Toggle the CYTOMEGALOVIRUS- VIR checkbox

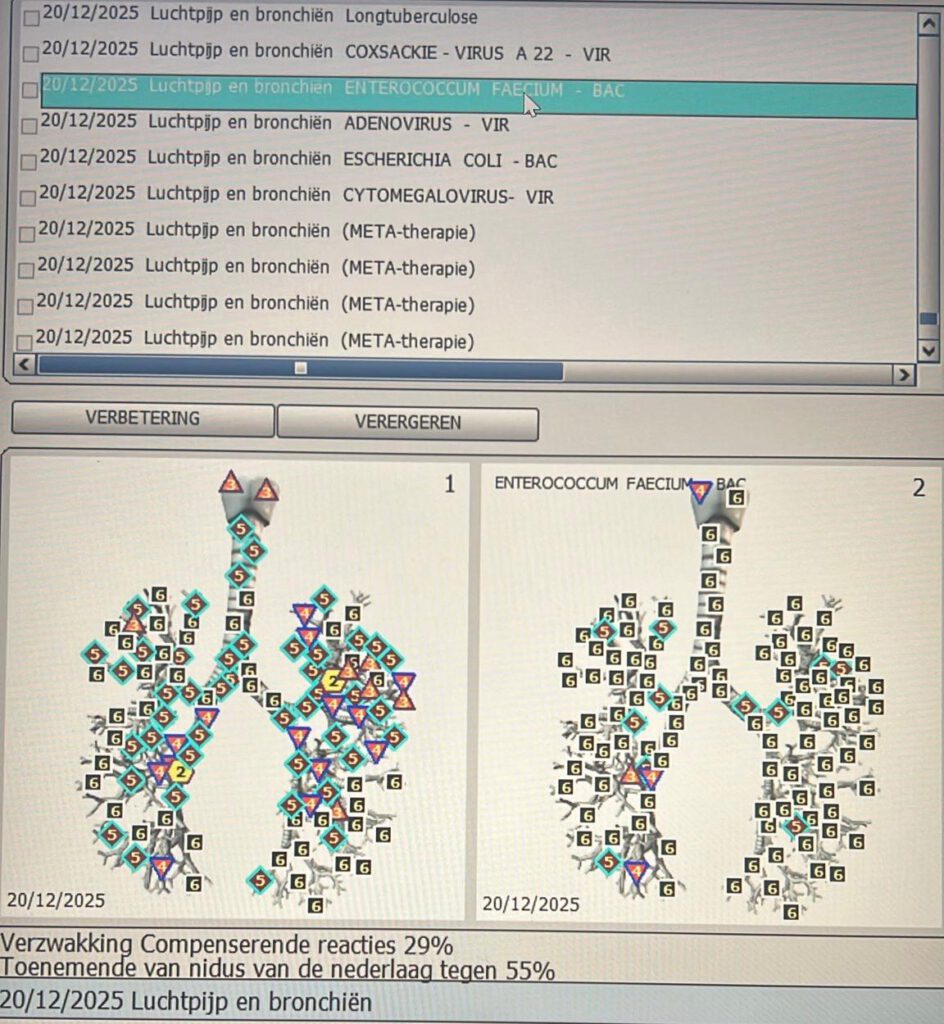tap(29, 199)
